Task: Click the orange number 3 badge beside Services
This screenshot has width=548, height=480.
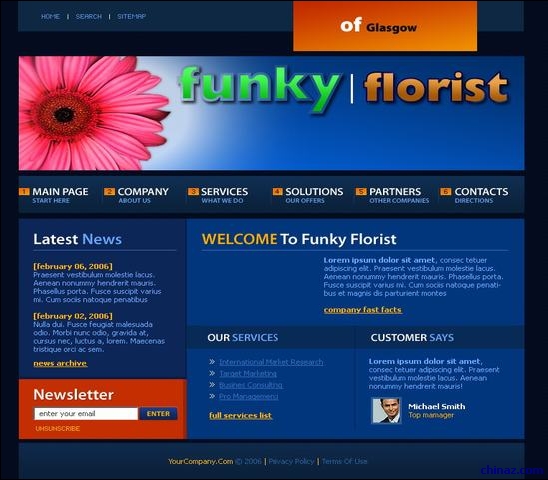Action: coord(193,191)
